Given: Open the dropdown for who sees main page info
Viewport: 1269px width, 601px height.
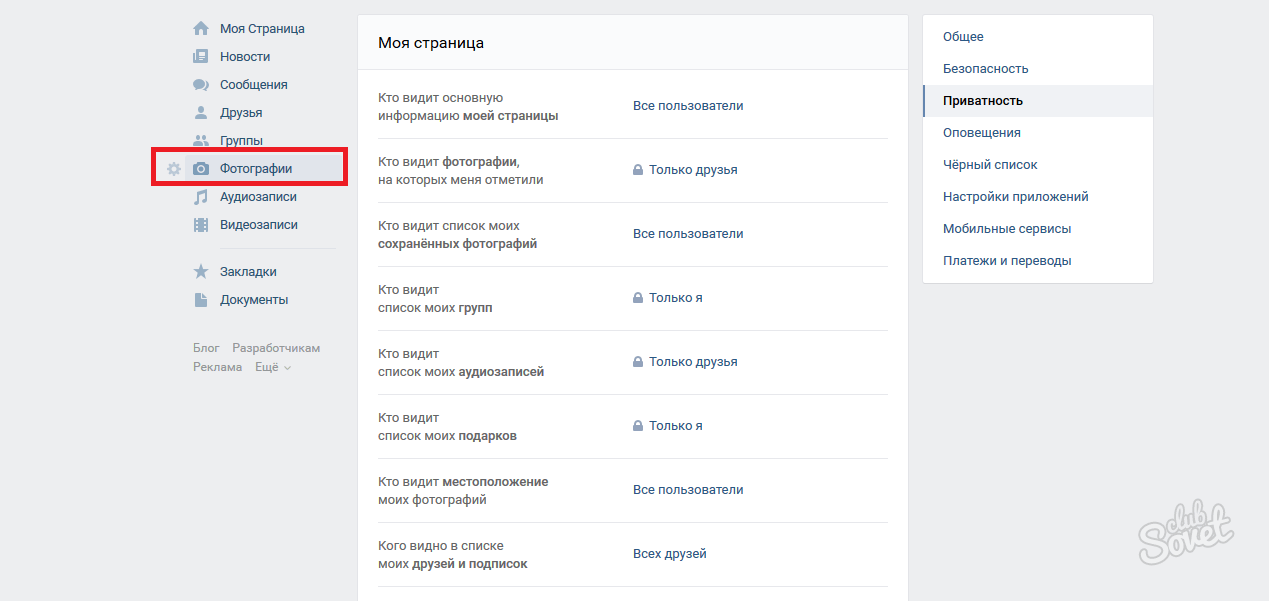Looking at the screenshot, I should click(x=688, y=106).
